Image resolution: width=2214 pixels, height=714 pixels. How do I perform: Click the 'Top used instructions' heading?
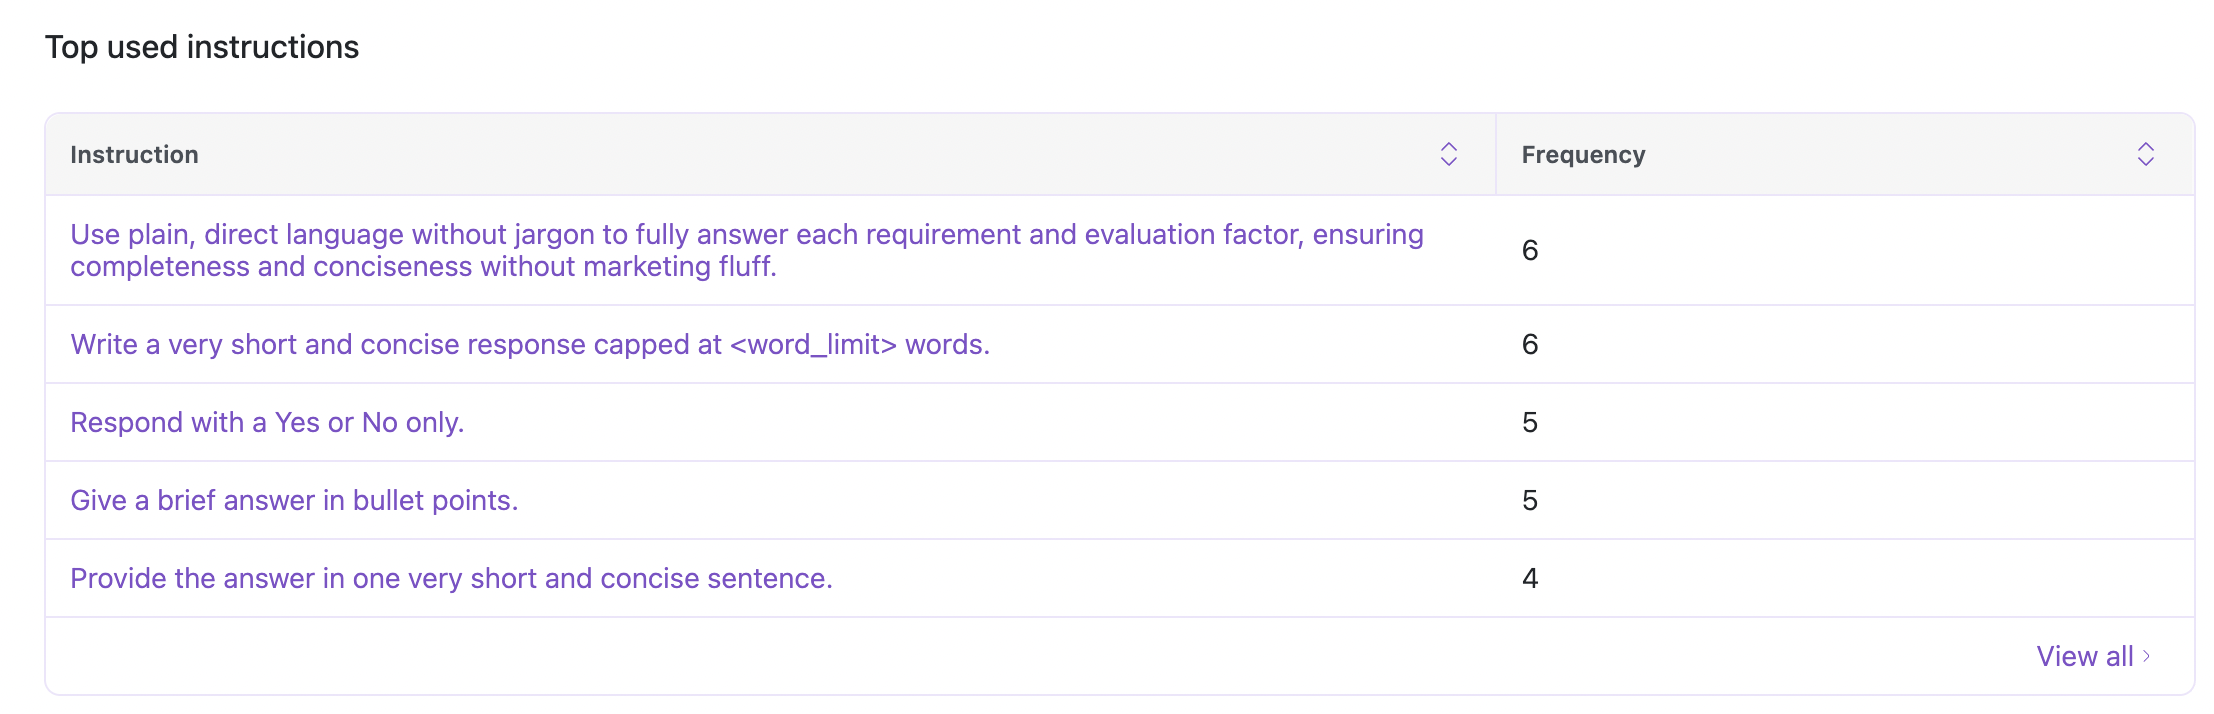202,47
